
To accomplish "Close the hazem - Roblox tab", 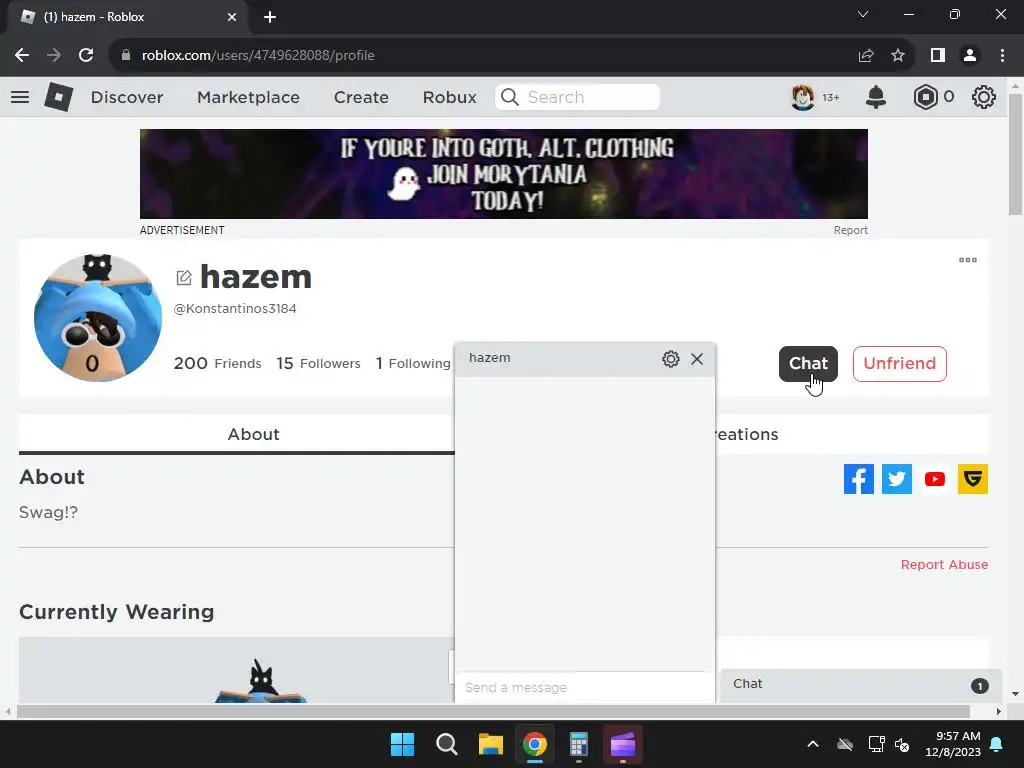I will [x=232, y=17].
